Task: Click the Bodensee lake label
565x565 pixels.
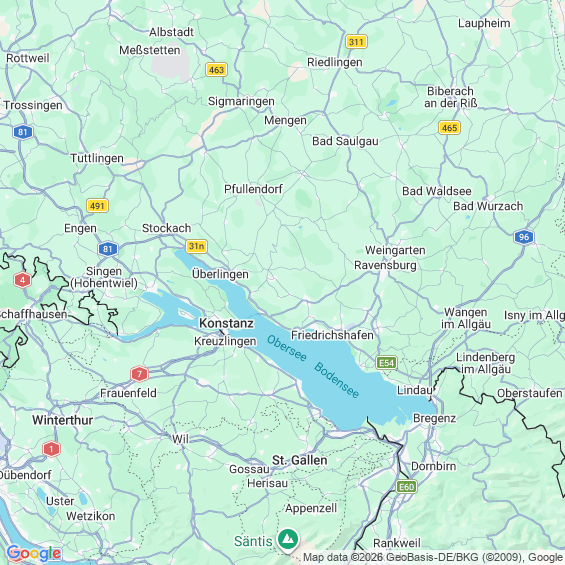Action: click(336, 380)
